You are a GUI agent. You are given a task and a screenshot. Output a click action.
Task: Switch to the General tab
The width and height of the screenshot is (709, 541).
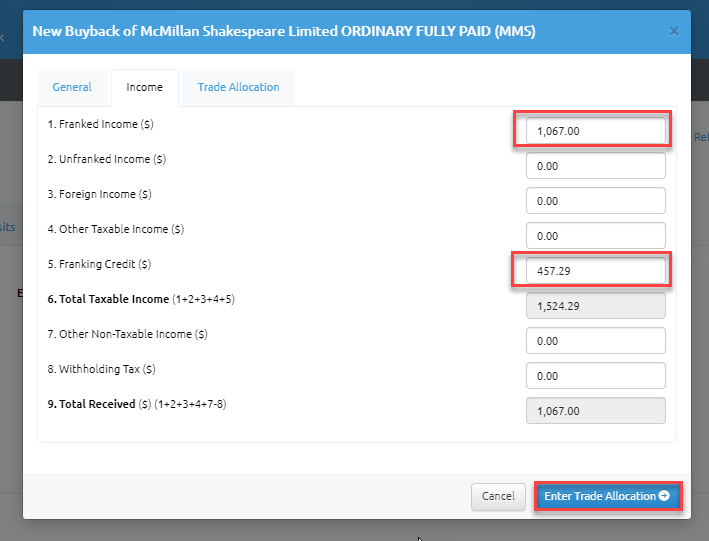coord(72,87)
